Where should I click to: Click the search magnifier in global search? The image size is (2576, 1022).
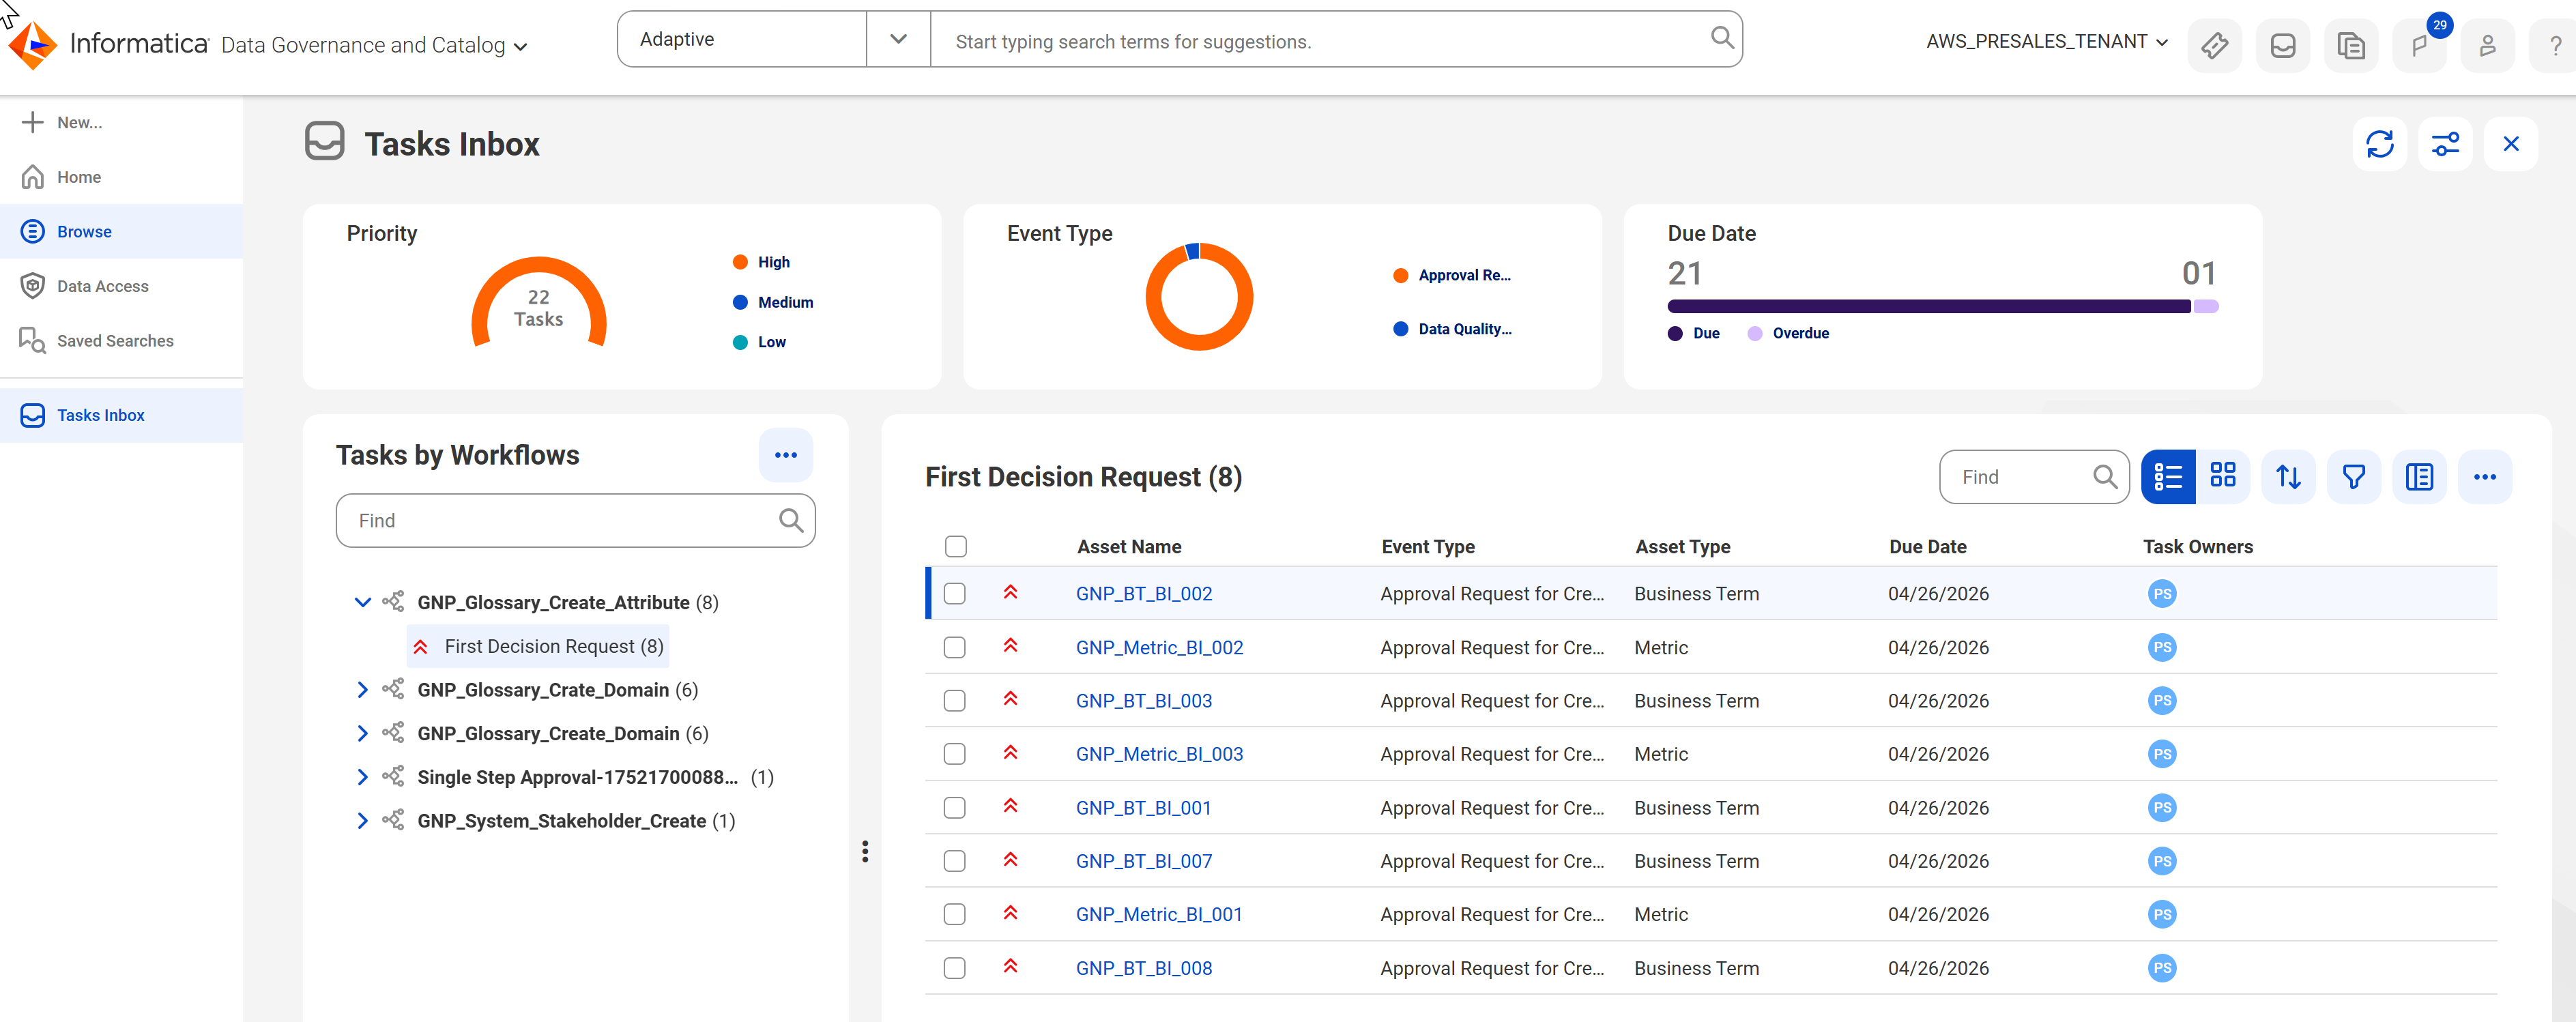pos(1721,38)
